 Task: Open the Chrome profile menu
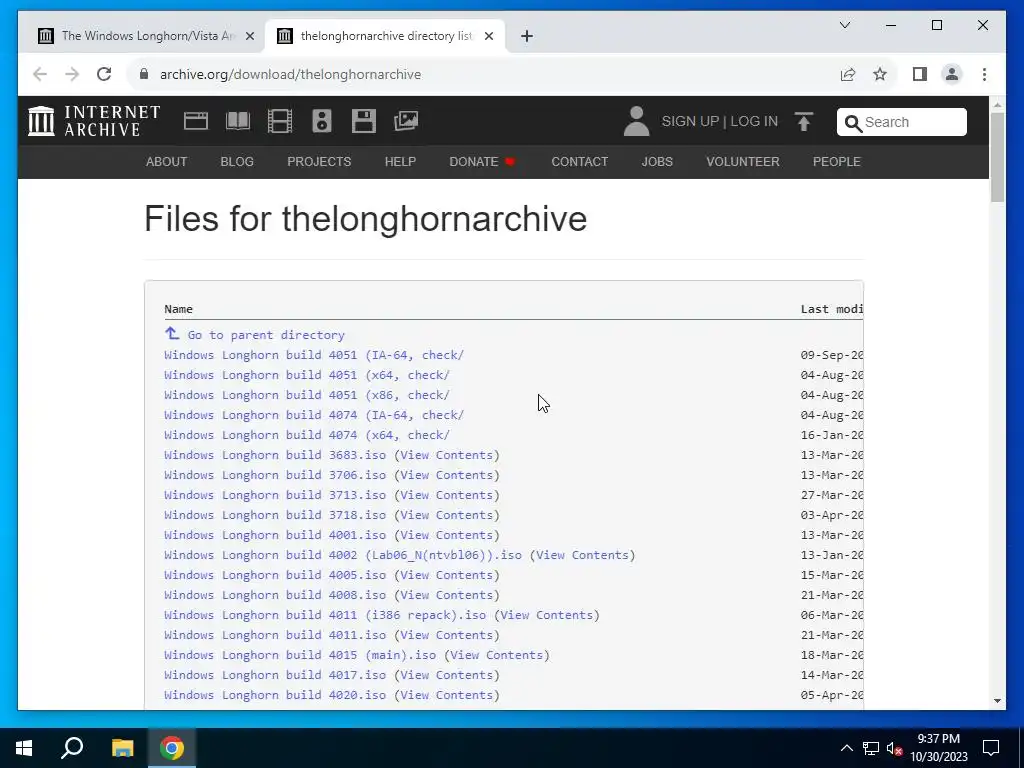(952, 74)
